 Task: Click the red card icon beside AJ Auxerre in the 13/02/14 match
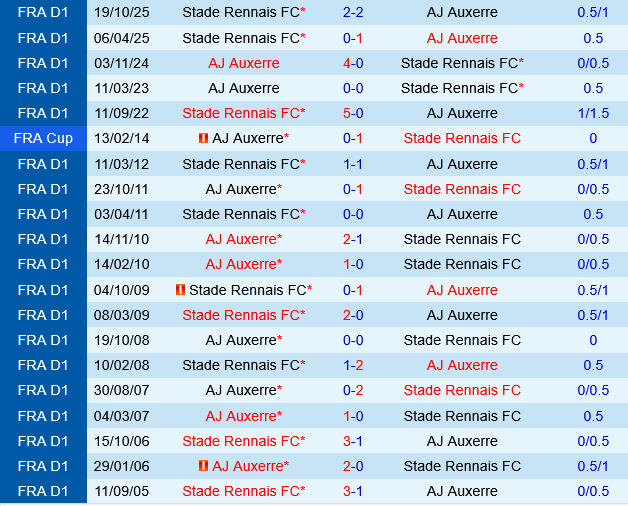pos(204,138)
